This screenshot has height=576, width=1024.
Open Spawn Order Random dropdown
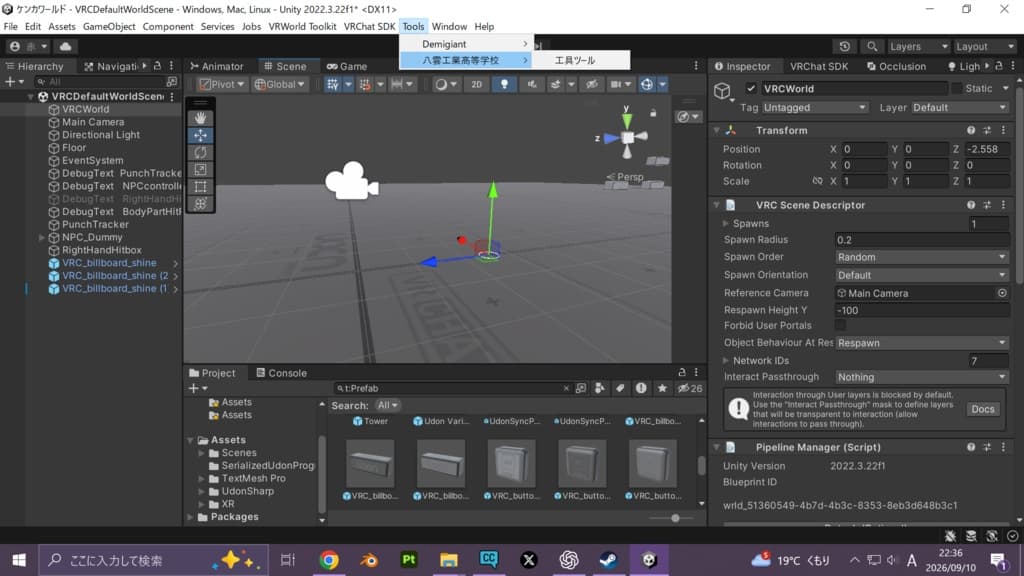pos(921,257)
